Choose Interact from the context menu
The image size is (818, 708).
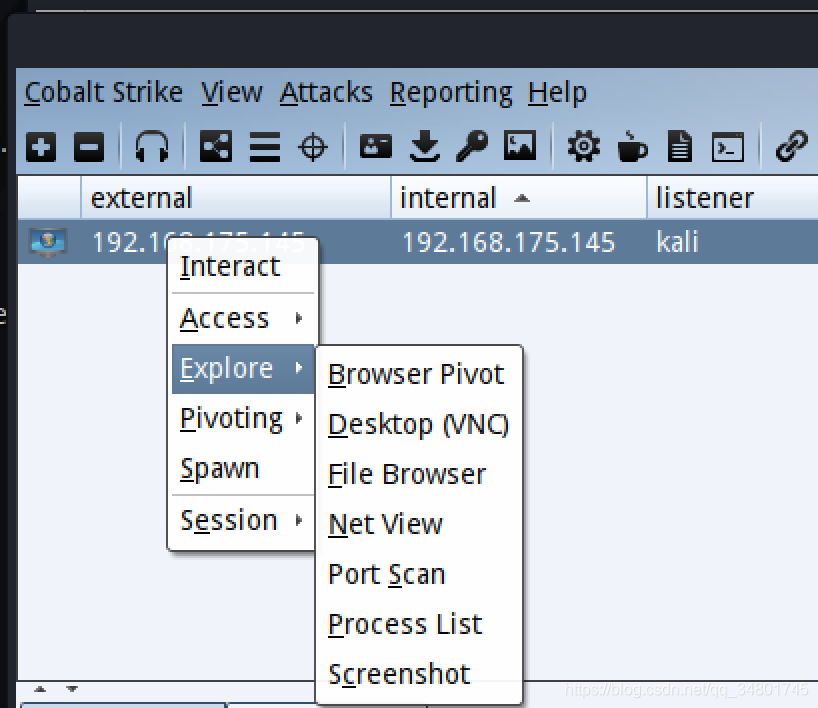pyautogui.click(x=243, y=267)
